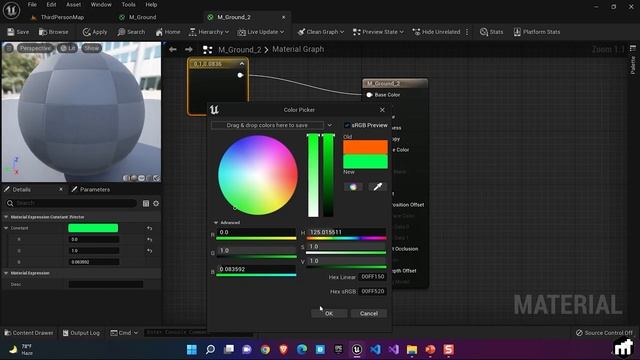Collapse the Advanced section

pyautogui.click(x=216, y=222)
